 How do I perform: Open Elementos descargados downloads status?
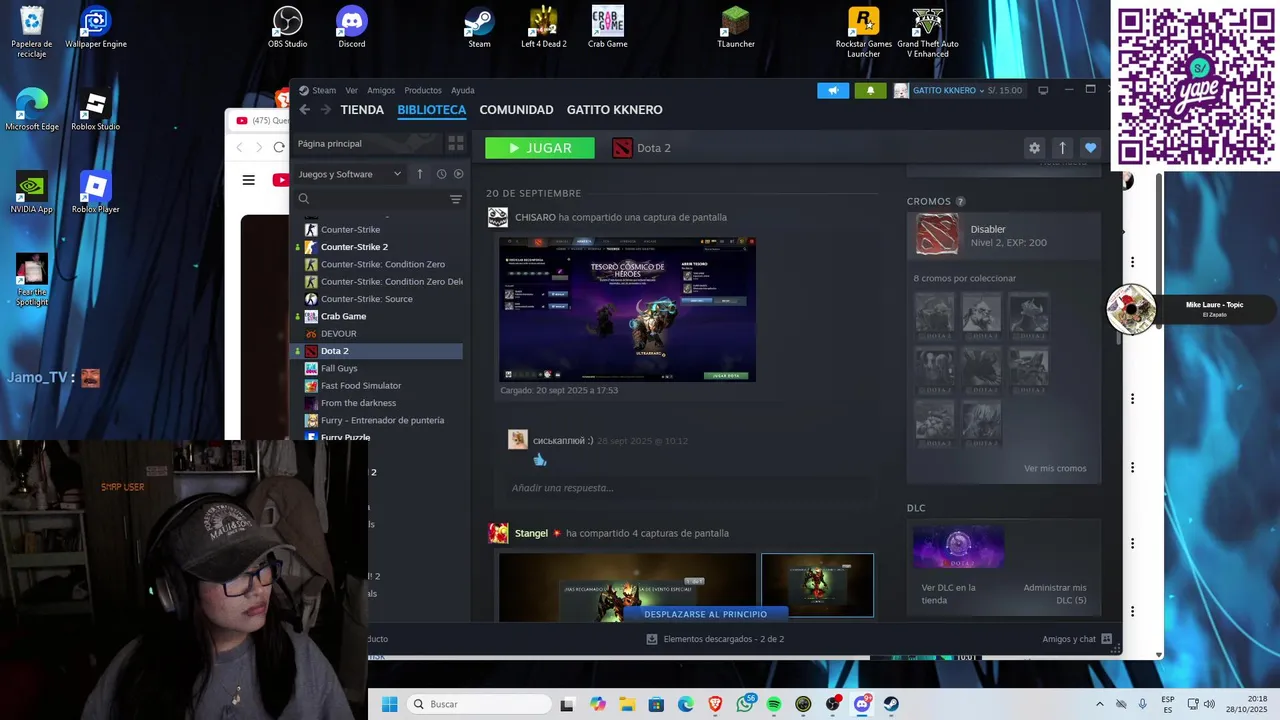(x=714, y=639)
